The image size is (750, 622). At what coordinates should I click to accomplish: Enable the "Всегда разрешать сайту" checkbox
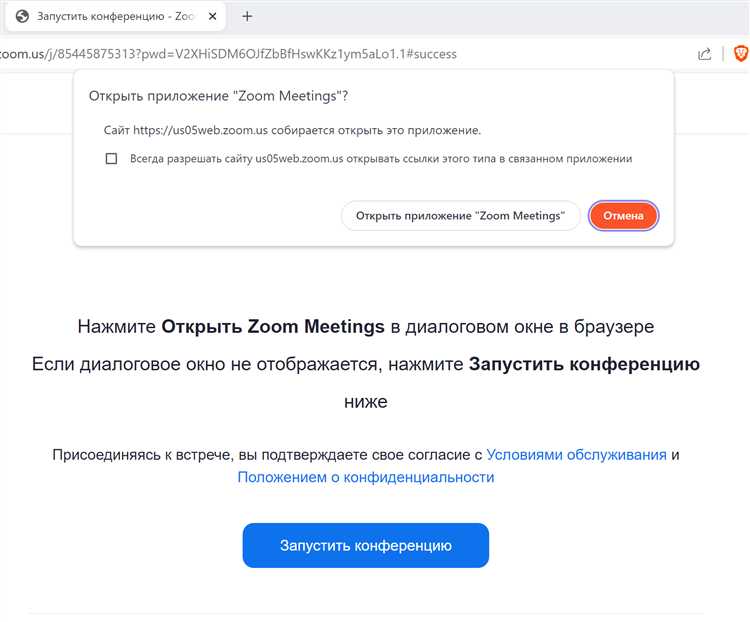pos(112,158)
